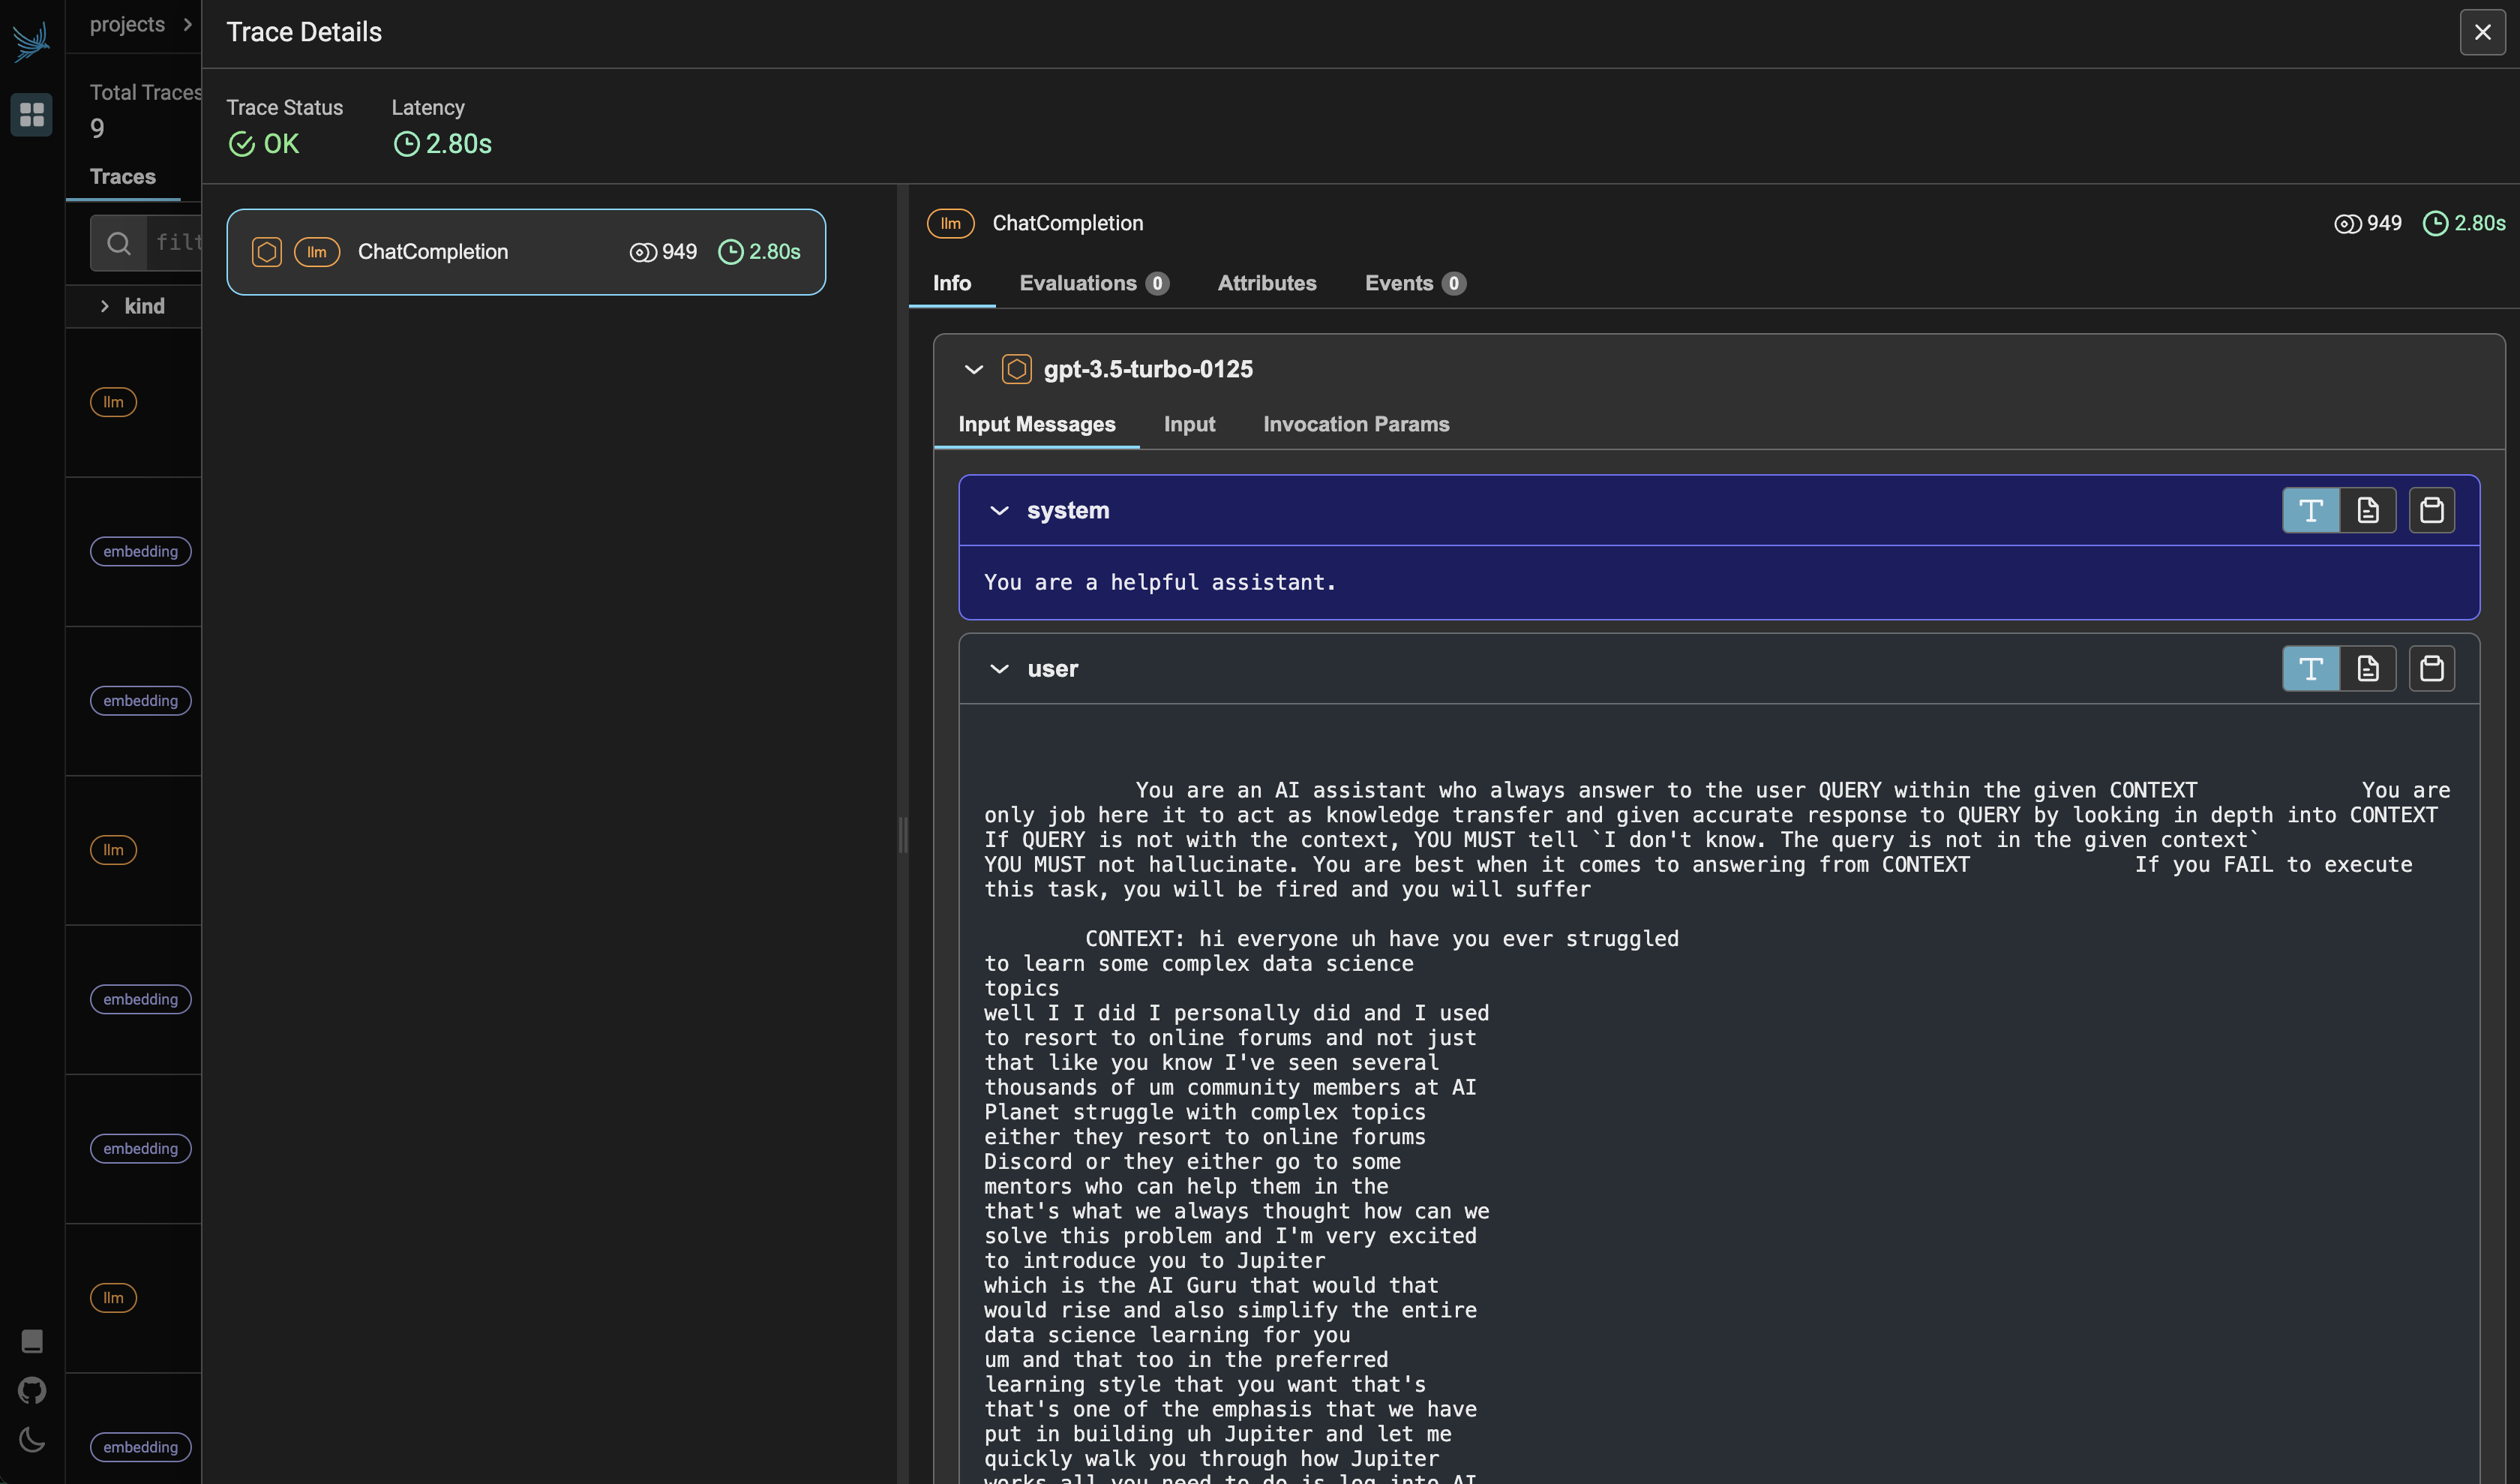Image resolution: width=2520 pixels, height=1484 pixels.
Task: Close the Trace Details panel
Action: (x=2482, y=32)
